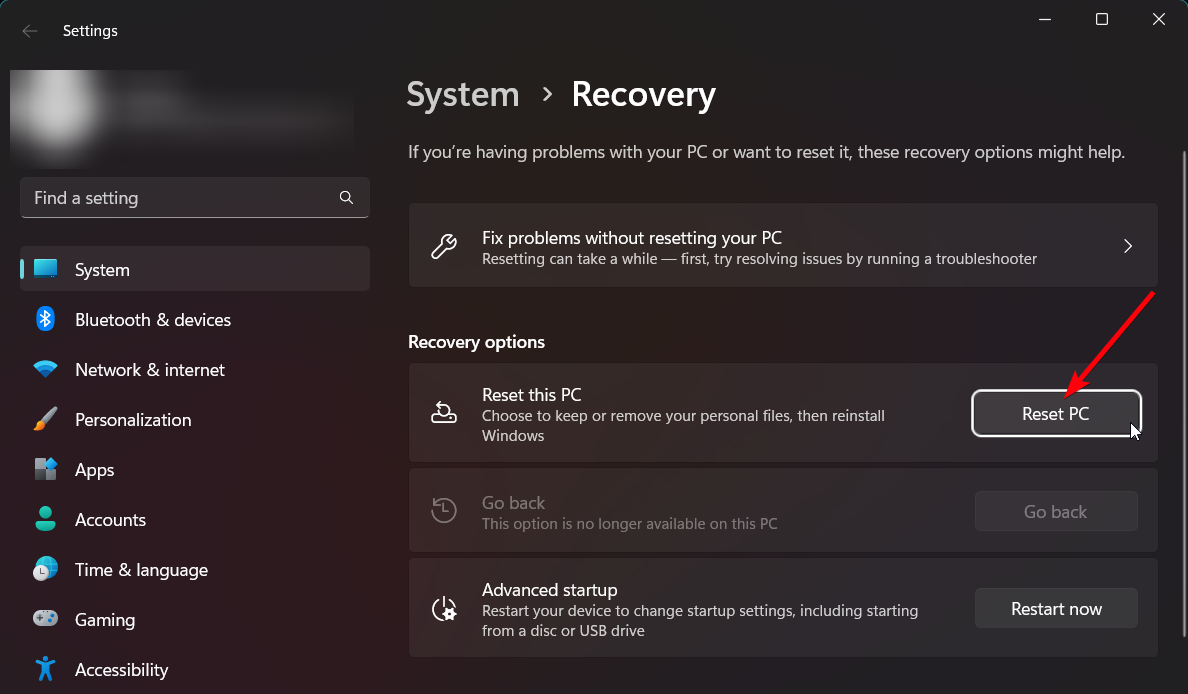Screen dimensions: 1188x694
Task: Click the blurred user profile picture
Action: (x=55, y=115)
